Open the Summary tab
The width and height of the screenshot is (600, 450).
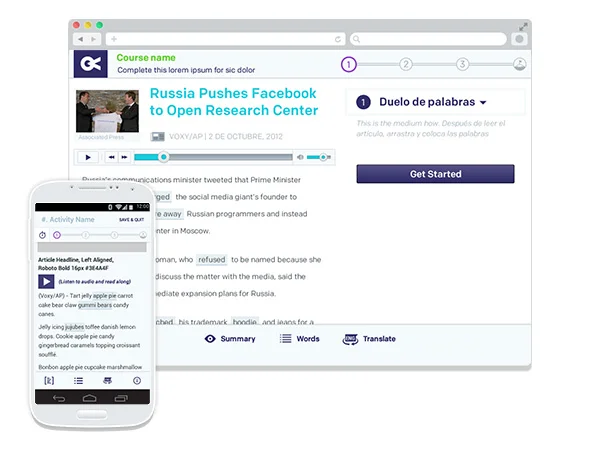tap(230, 339)
